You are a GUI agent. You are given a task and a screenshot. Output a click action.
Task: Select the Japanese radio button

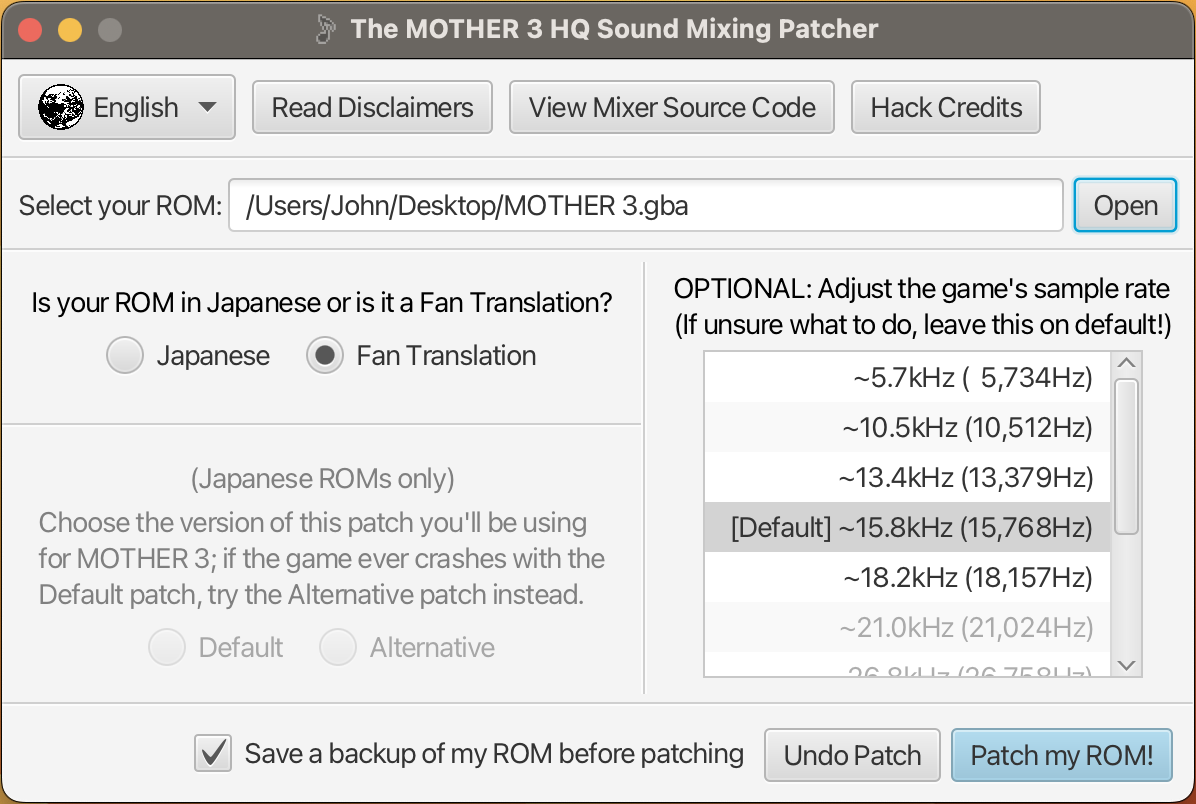click(125, 355)
